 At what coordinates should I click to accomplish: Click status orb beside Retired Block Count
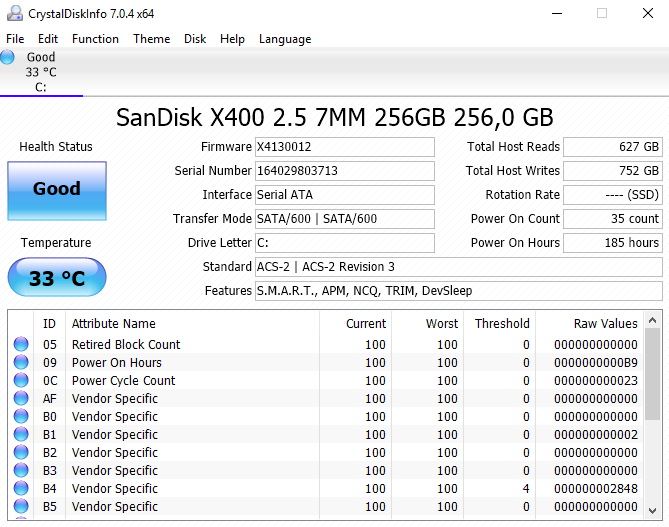coord(21,345)
